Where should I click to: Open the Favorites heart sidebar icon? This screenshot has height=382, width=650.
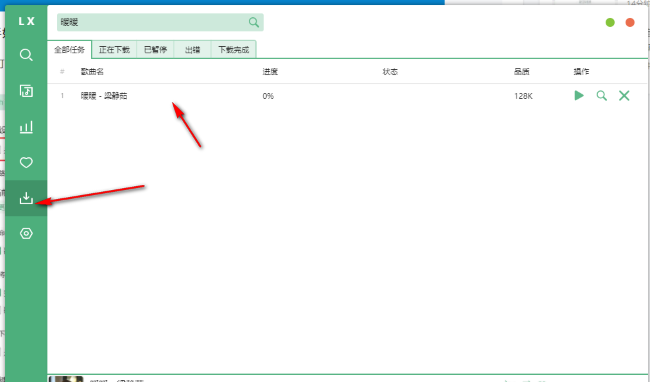pos(26,162)
